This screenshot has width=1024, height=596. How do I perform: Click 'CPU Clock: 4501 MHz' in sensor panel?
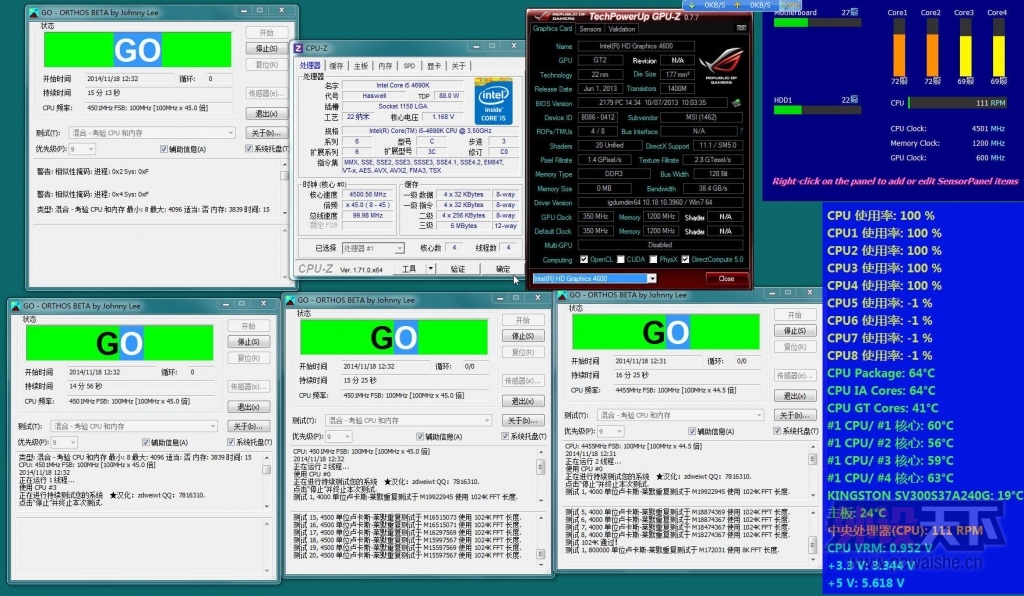coord(948,129)
